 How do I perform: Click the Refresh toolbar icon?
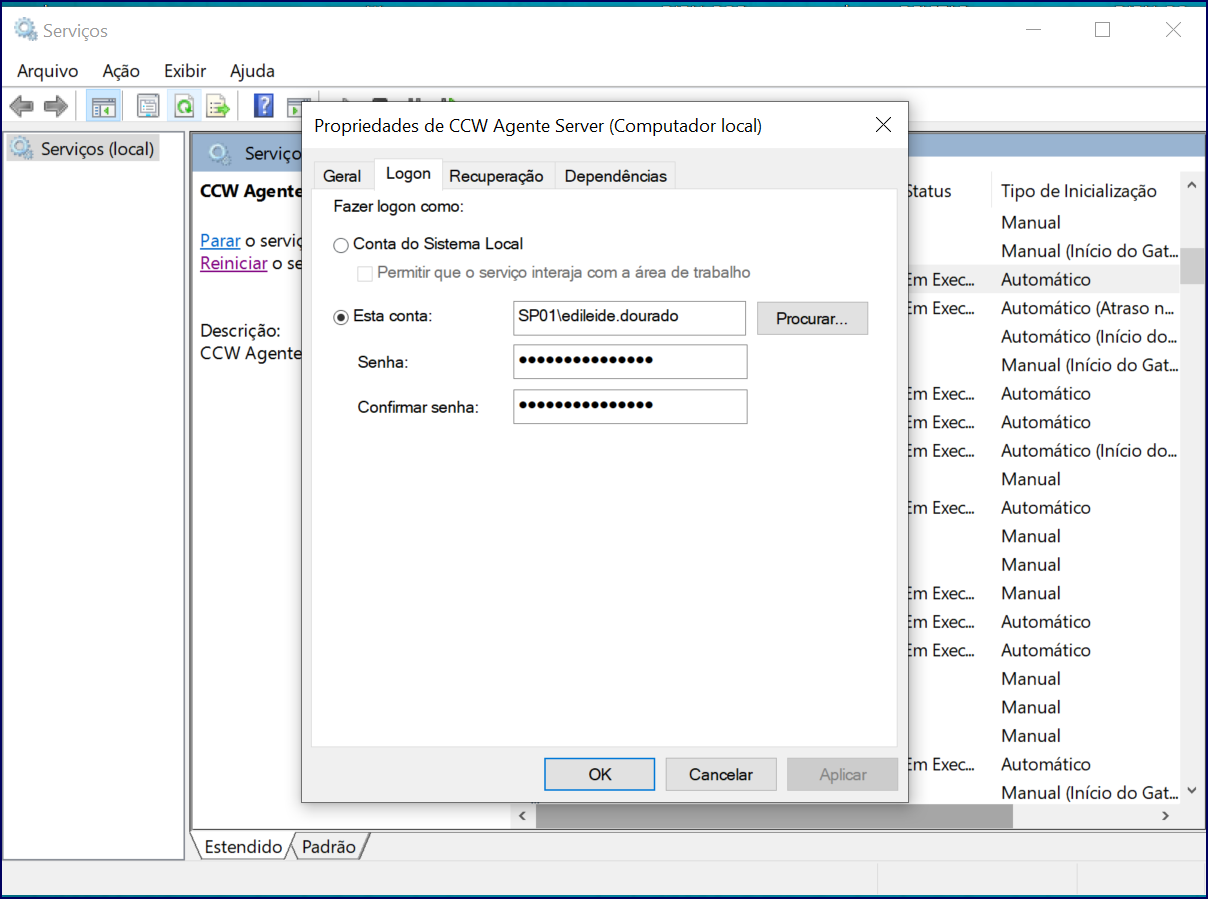(x=184, y=106)
